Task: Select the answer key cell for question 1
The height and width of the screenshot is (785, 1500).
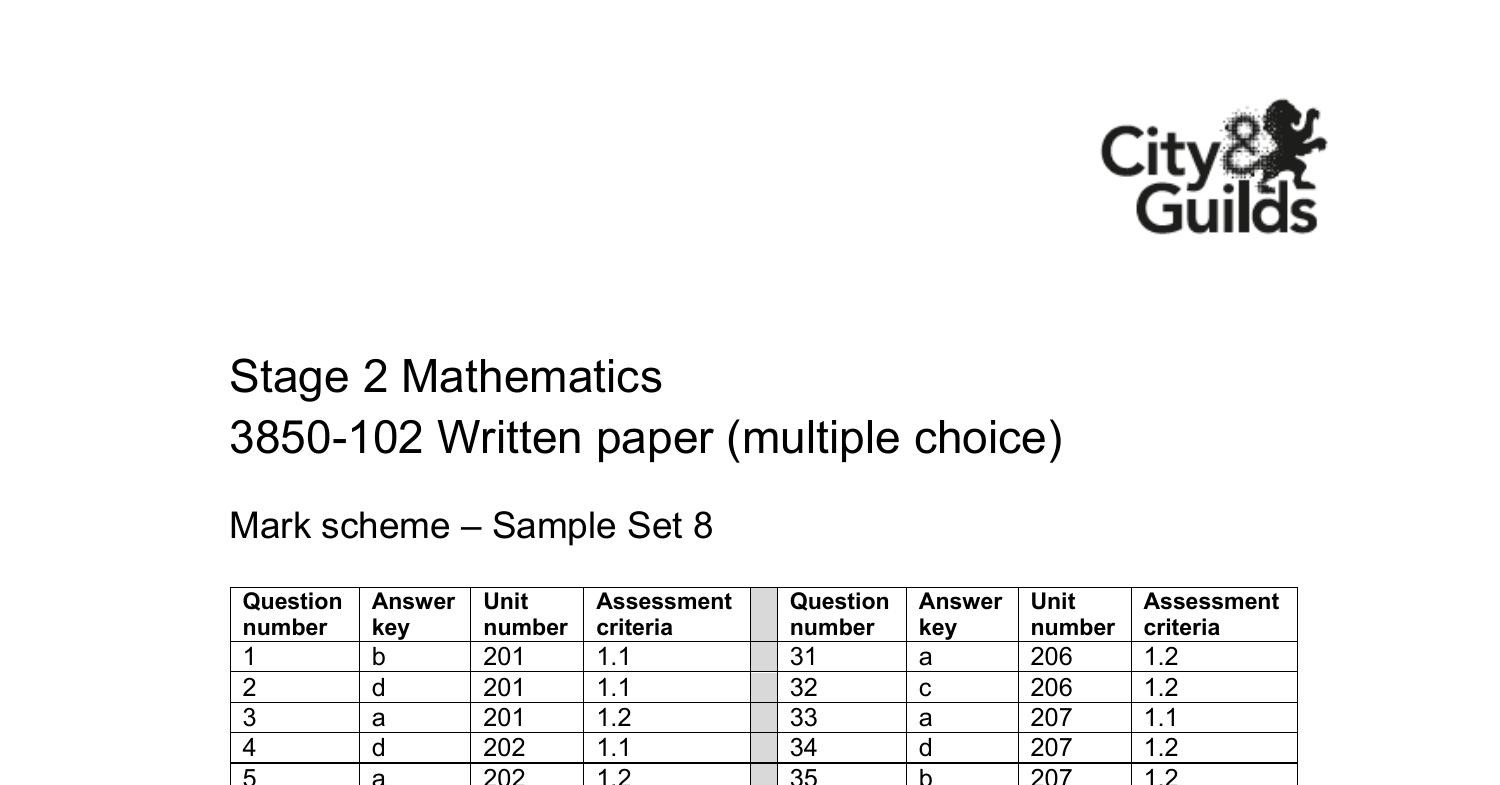Action: [x=414, y=657]
